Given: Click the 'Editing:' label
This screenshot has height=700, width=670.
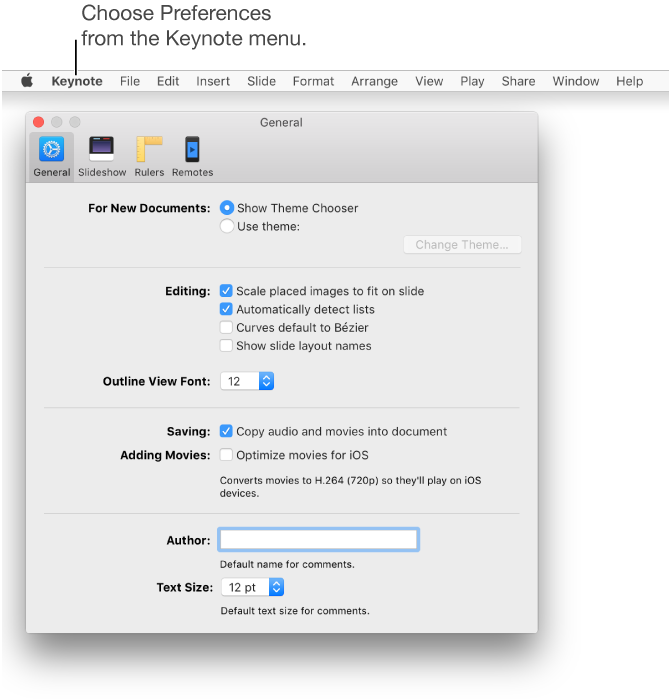Looking at the screenshot, I should [x=188, y=291].
